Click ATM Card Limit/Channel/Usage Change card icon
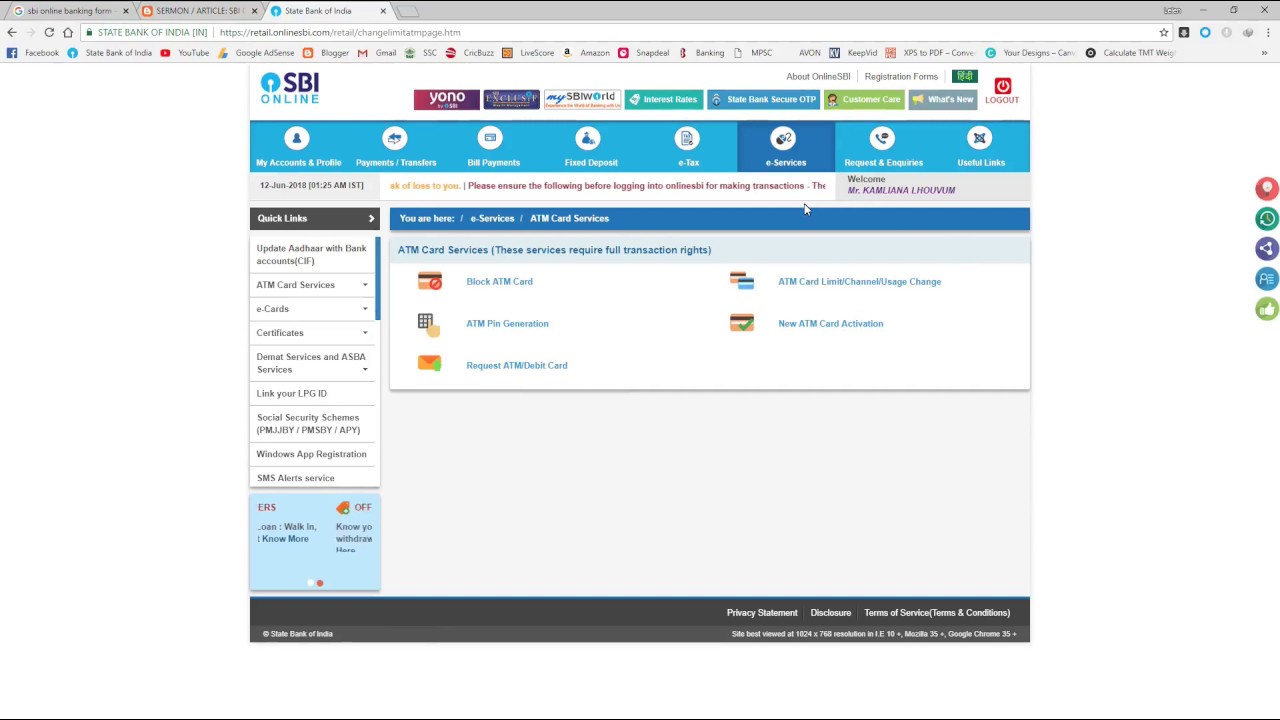The height and width of the screenshot is (720, 1280). tap(742, 281)
